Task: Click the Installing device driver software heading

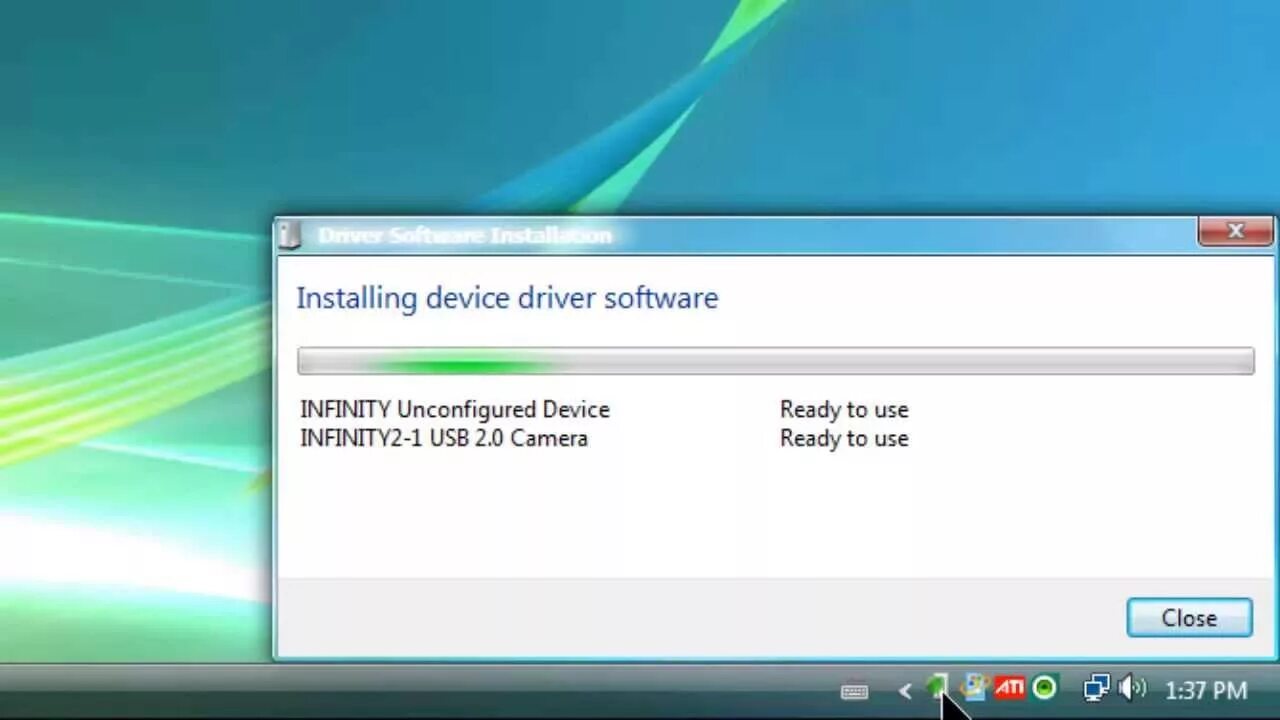Action: pyautogui.click(x=507, y=298)
